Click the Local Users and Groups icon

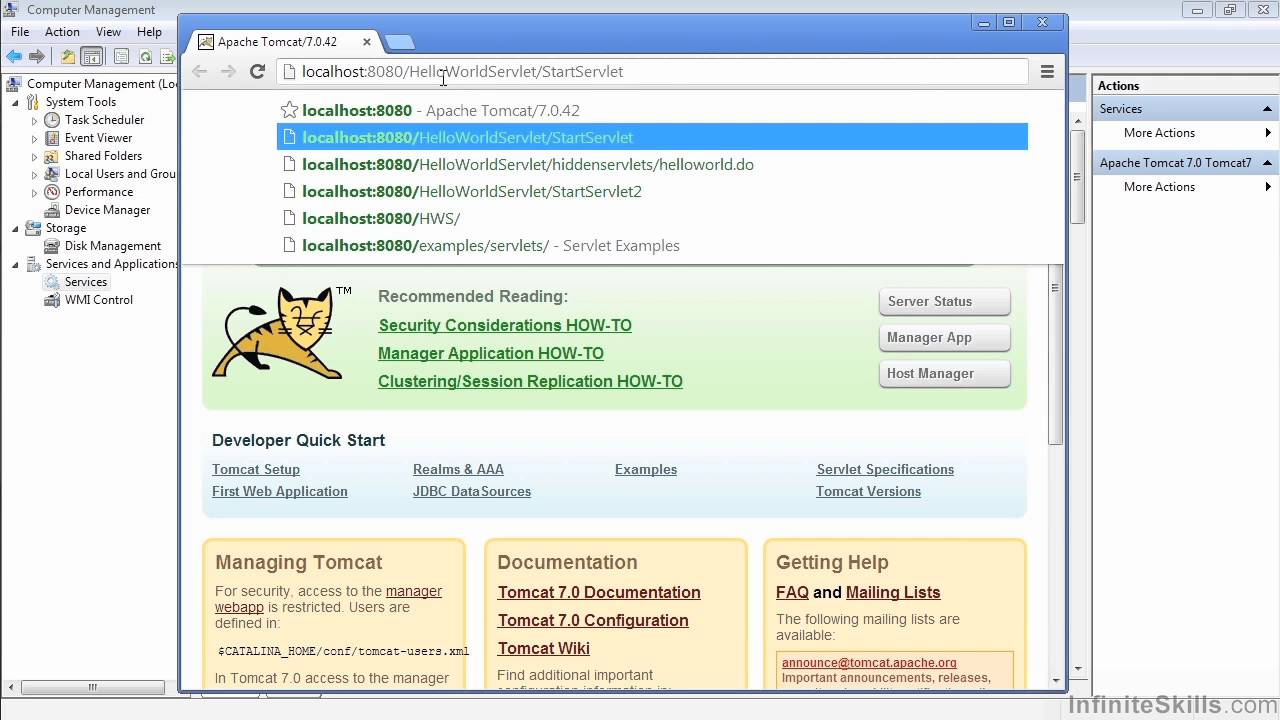coord(52,174)
